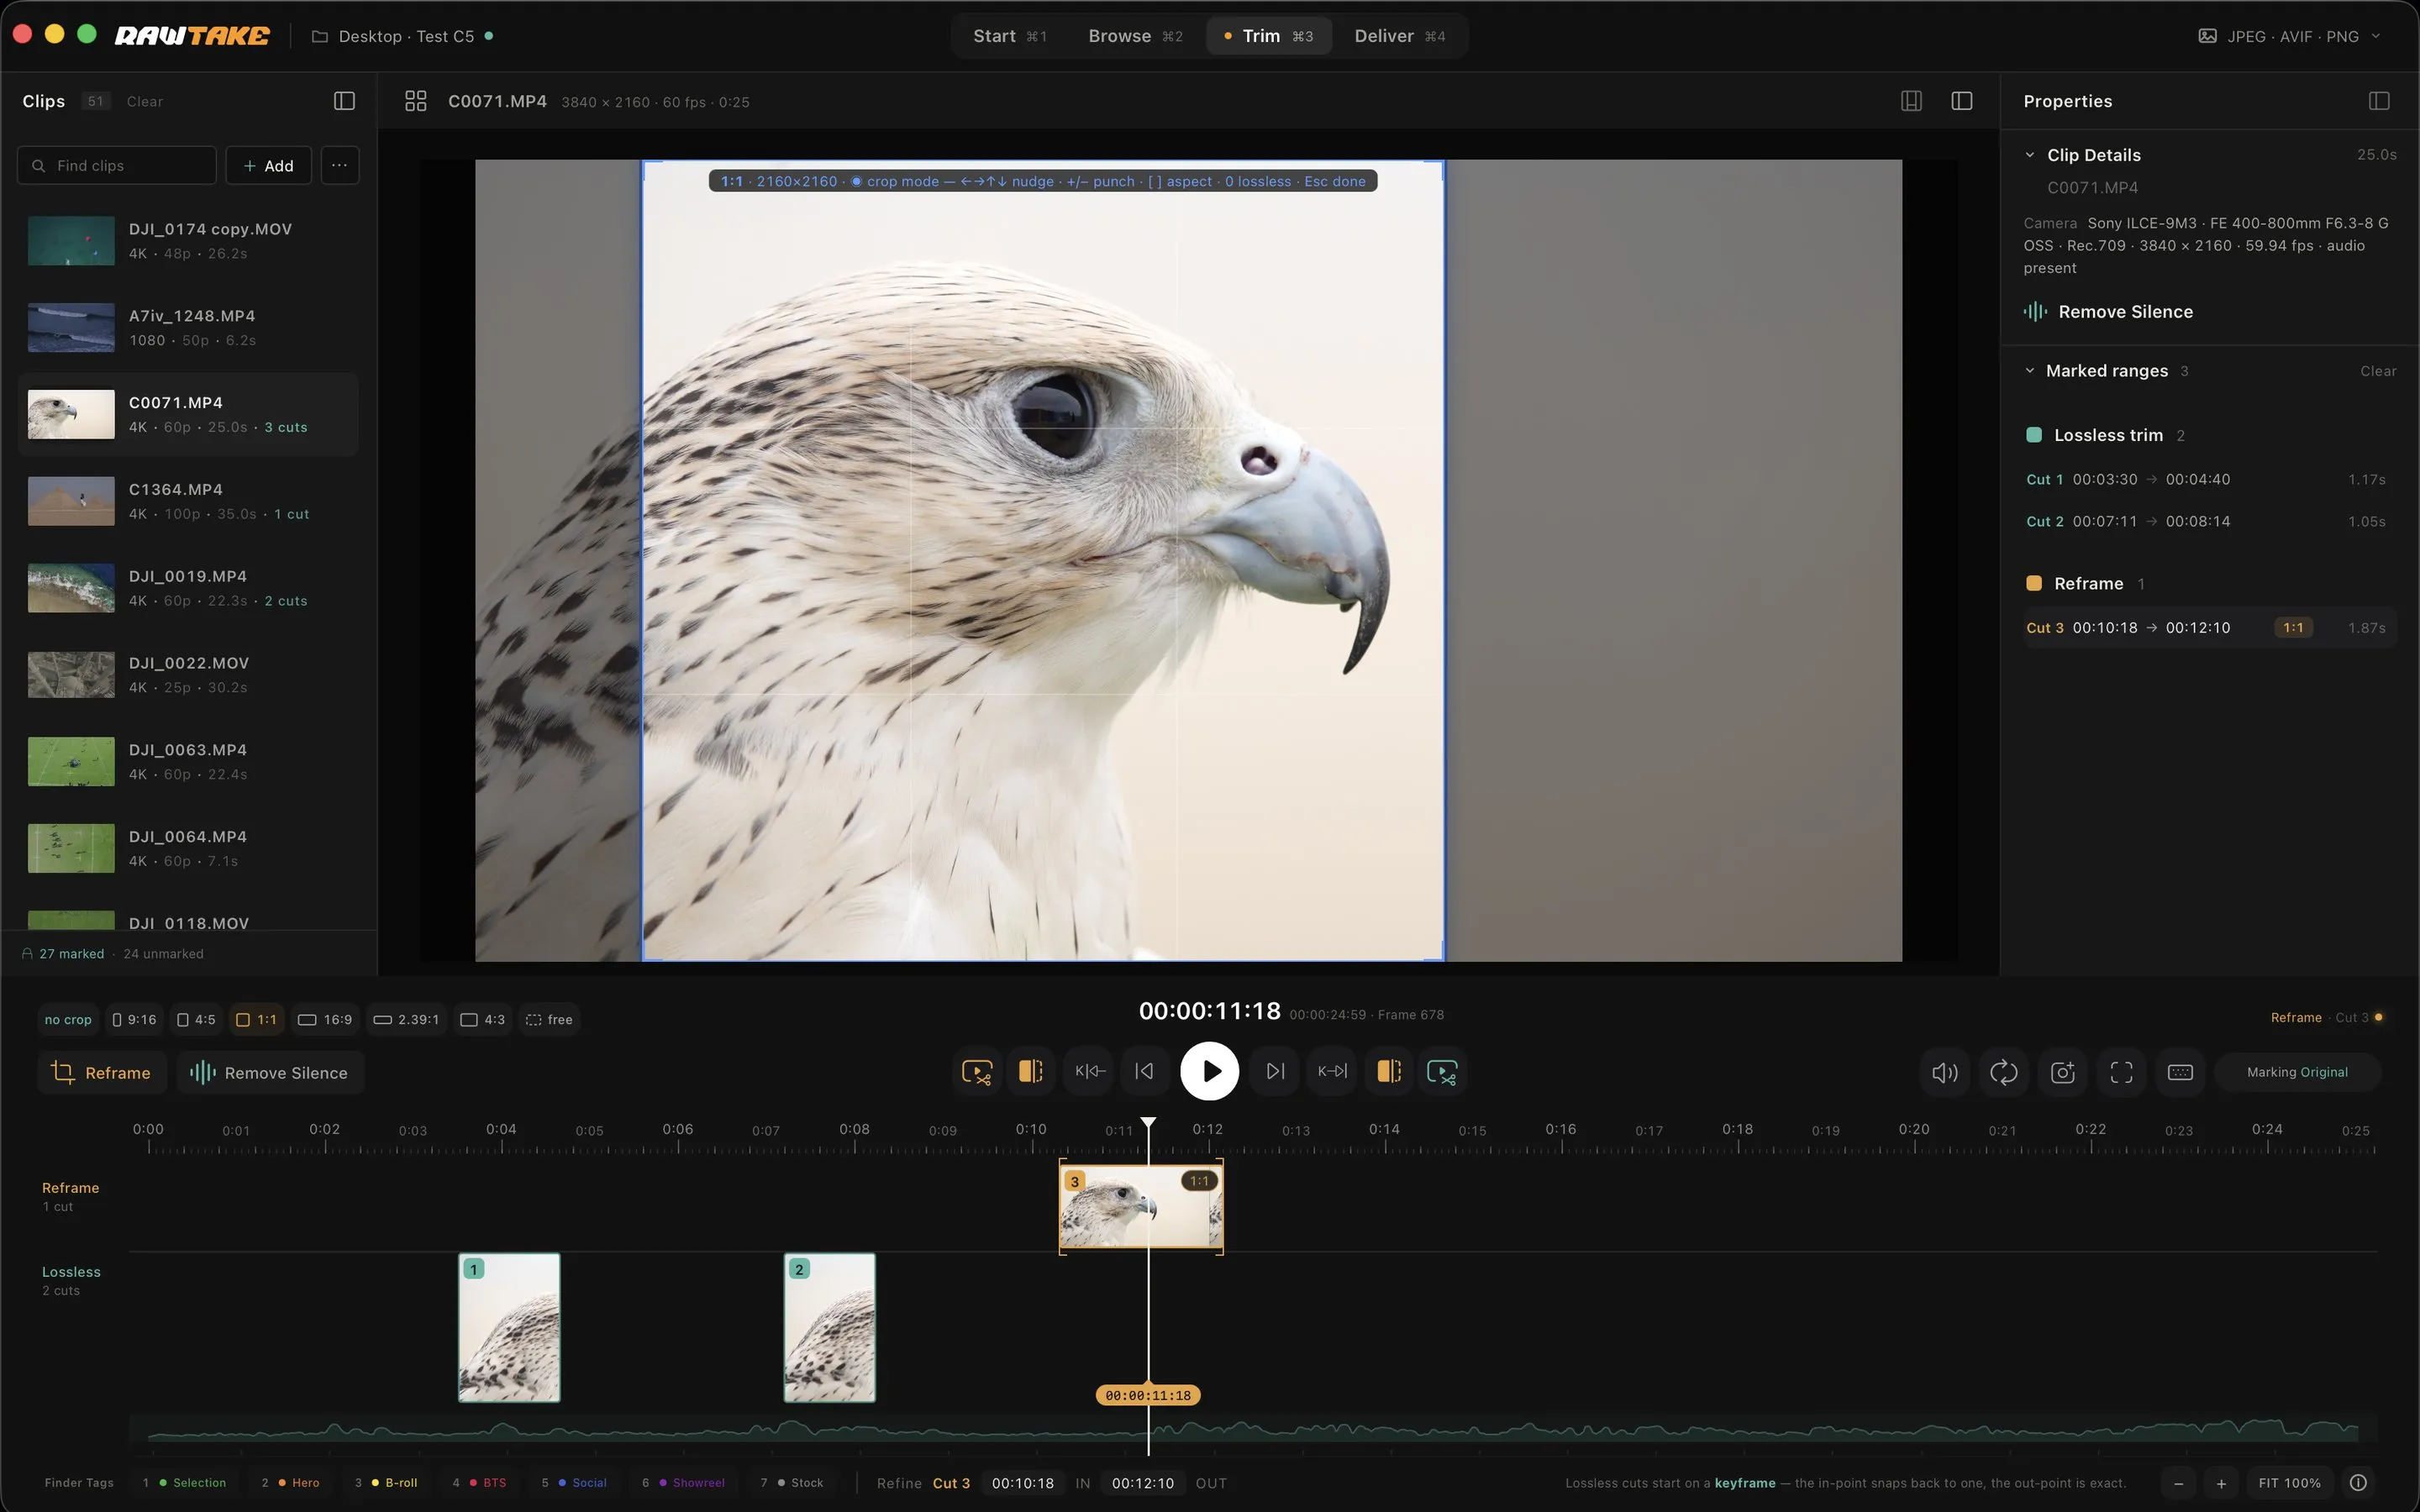Select Cut 3 reframe range row

pyautogui.click(x=2209, y=628)
